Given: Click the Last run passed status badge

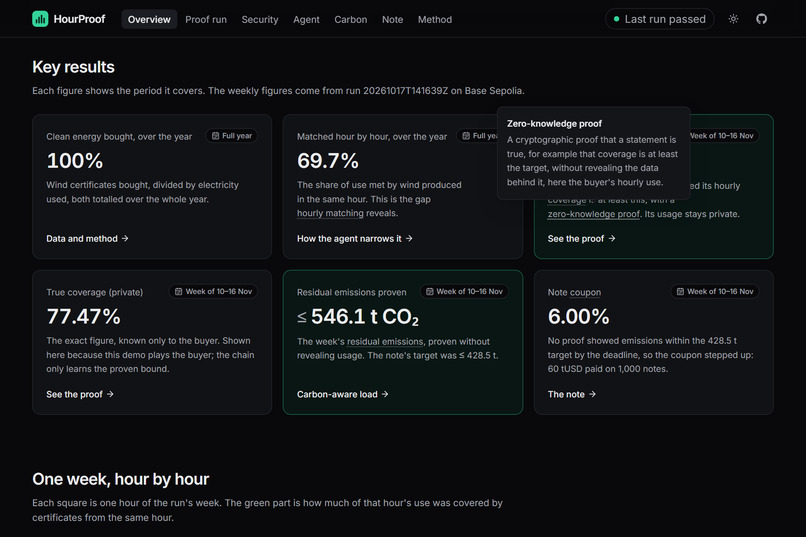Looking at the screenshot, I should coord(660,19).
